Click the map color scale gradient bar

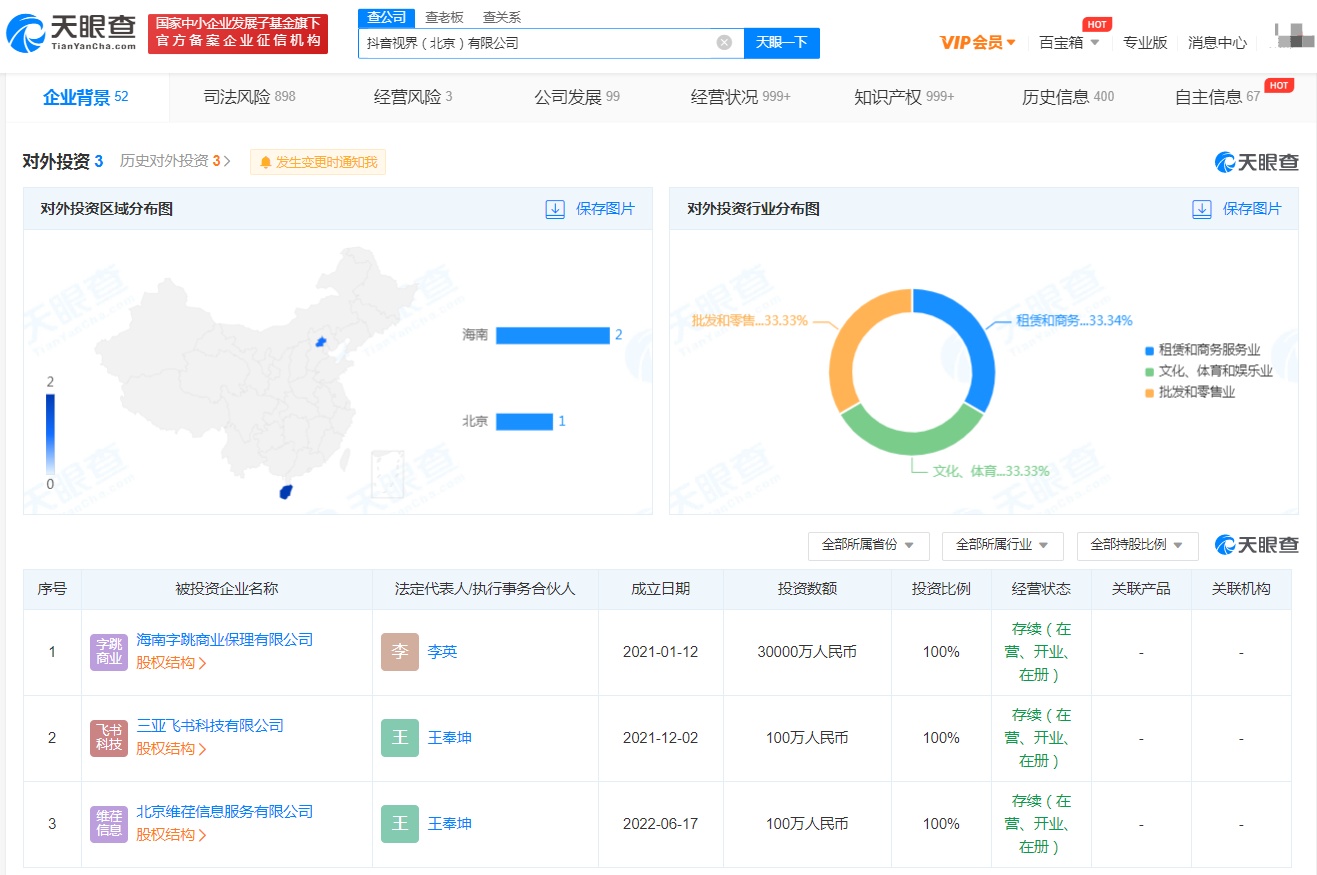[x=50, y=434]
